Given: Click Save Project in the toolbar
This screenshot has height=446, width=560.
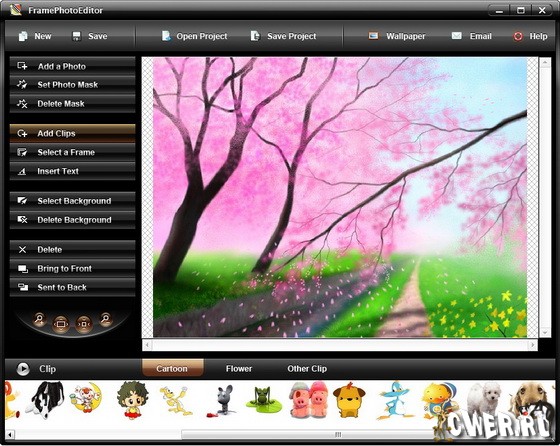Looking at the screenshot, I should coord(284,36).
